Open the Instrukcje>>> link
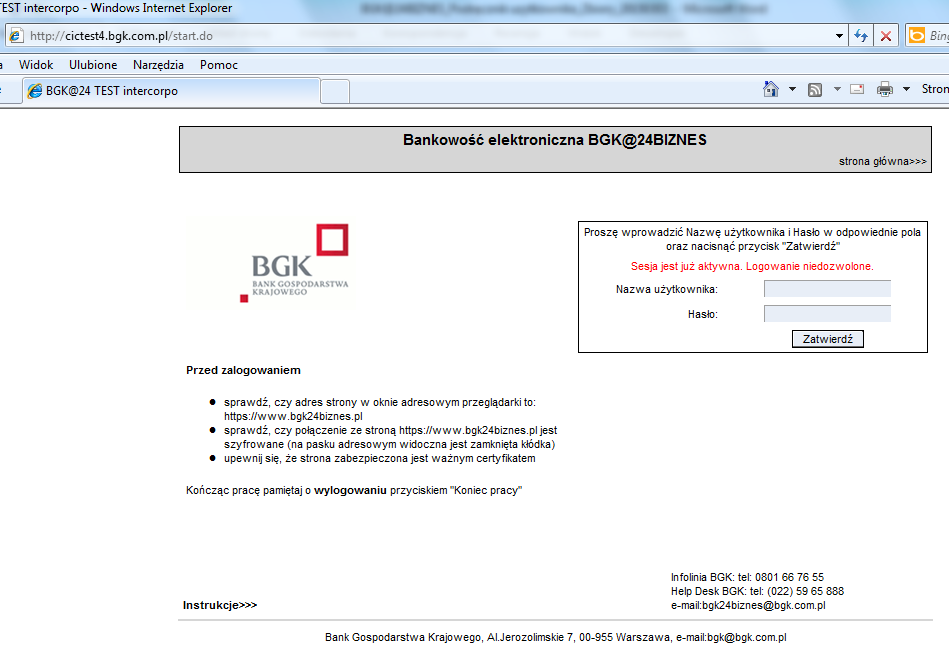Screen dimensions: 949x666 (220, 605)
